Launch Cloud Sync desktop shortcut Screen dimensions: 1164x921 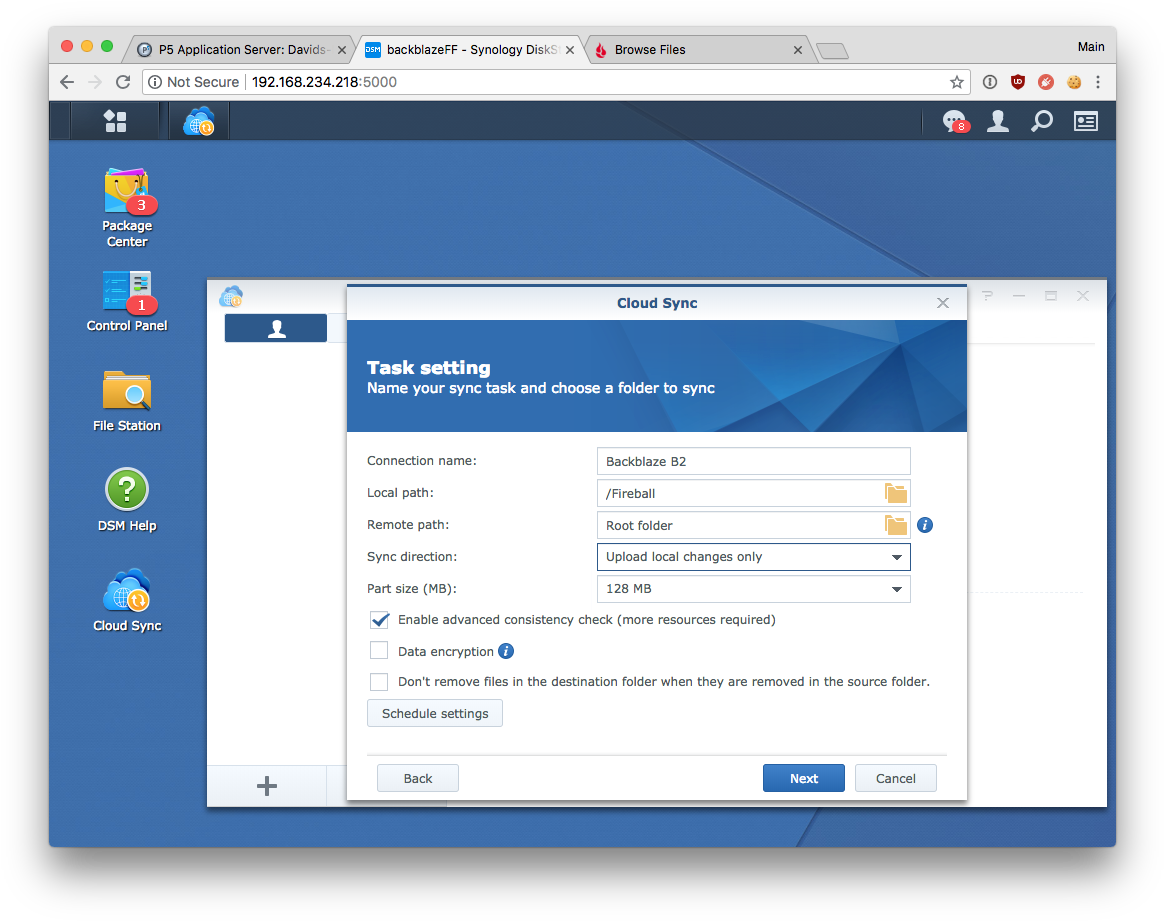(127, 600)
